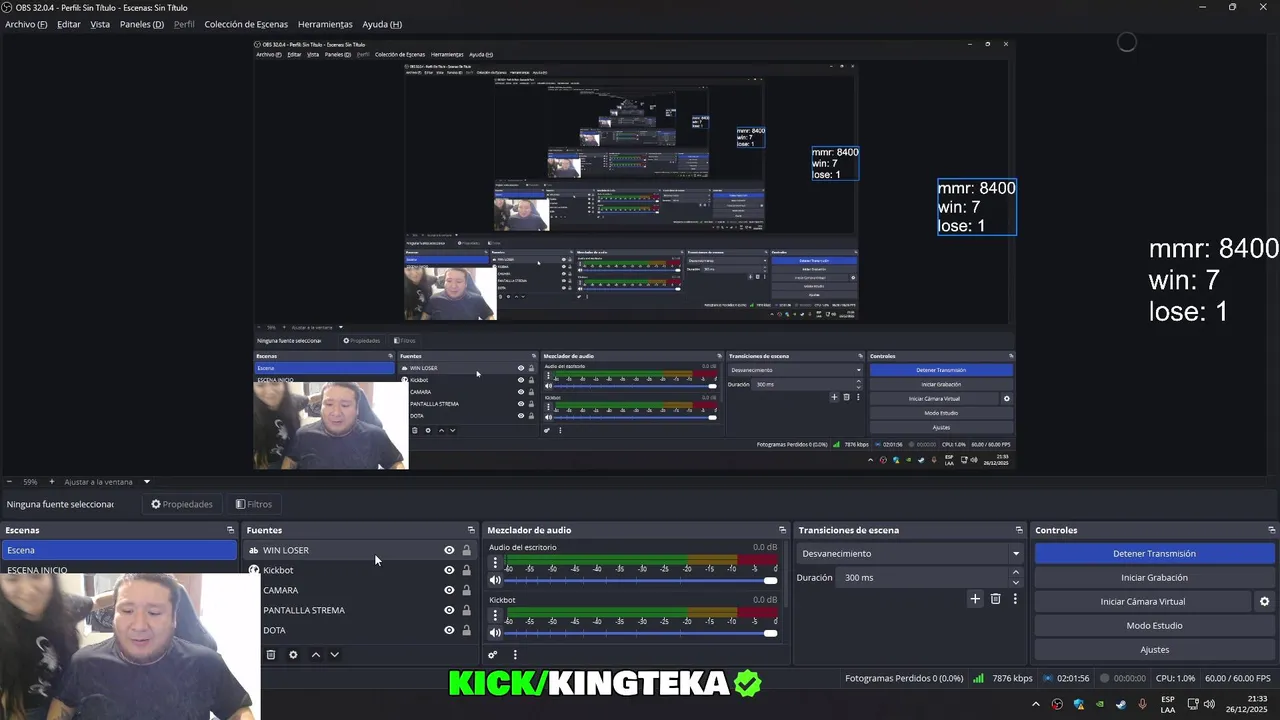The height and width of the screenshot is (720, 1280).
Task: Open the Filtros button
Action: pyautogui.click(x=253, y=504)
